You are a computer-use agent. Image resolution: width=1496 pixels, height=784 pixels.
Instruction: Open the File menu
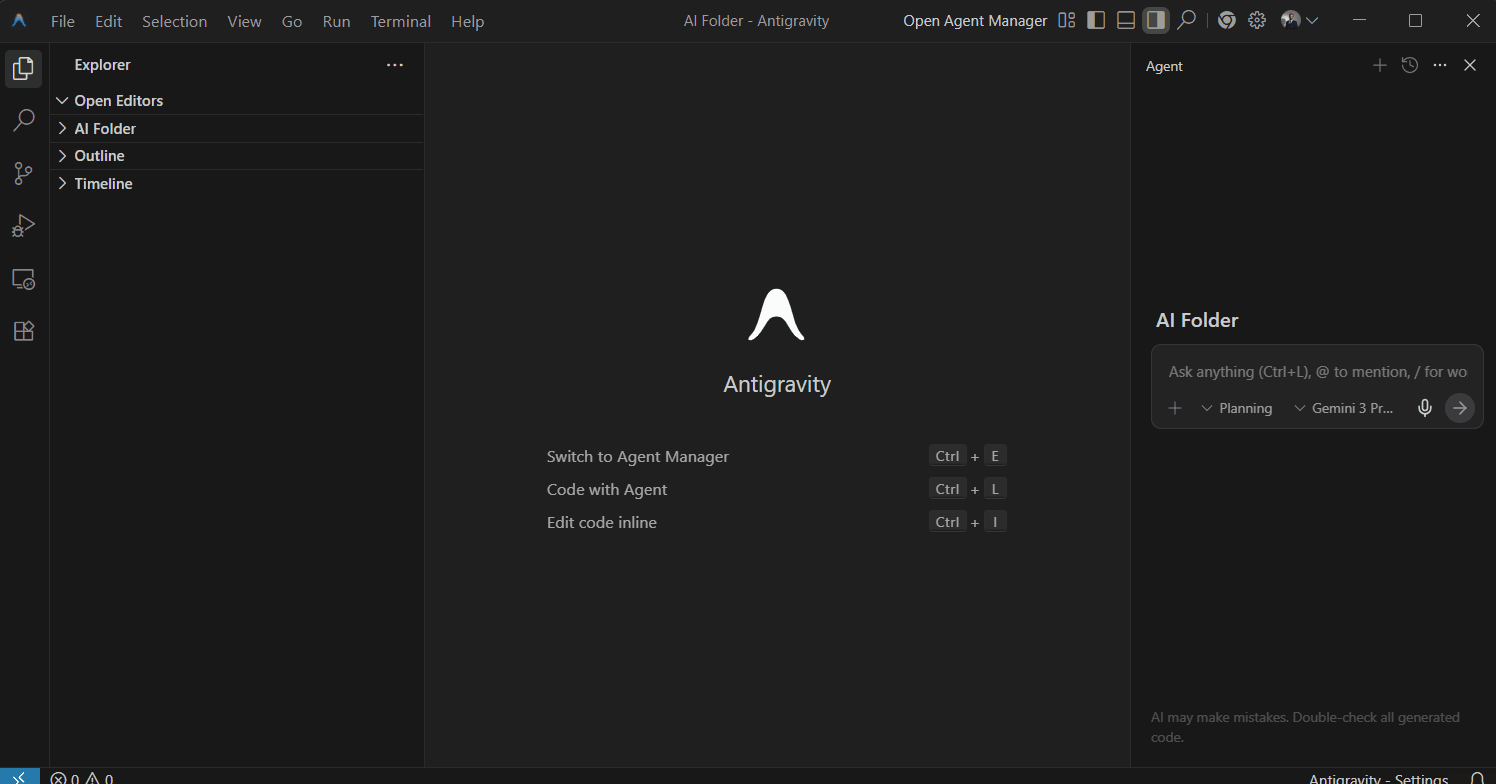tap(63, 21)
